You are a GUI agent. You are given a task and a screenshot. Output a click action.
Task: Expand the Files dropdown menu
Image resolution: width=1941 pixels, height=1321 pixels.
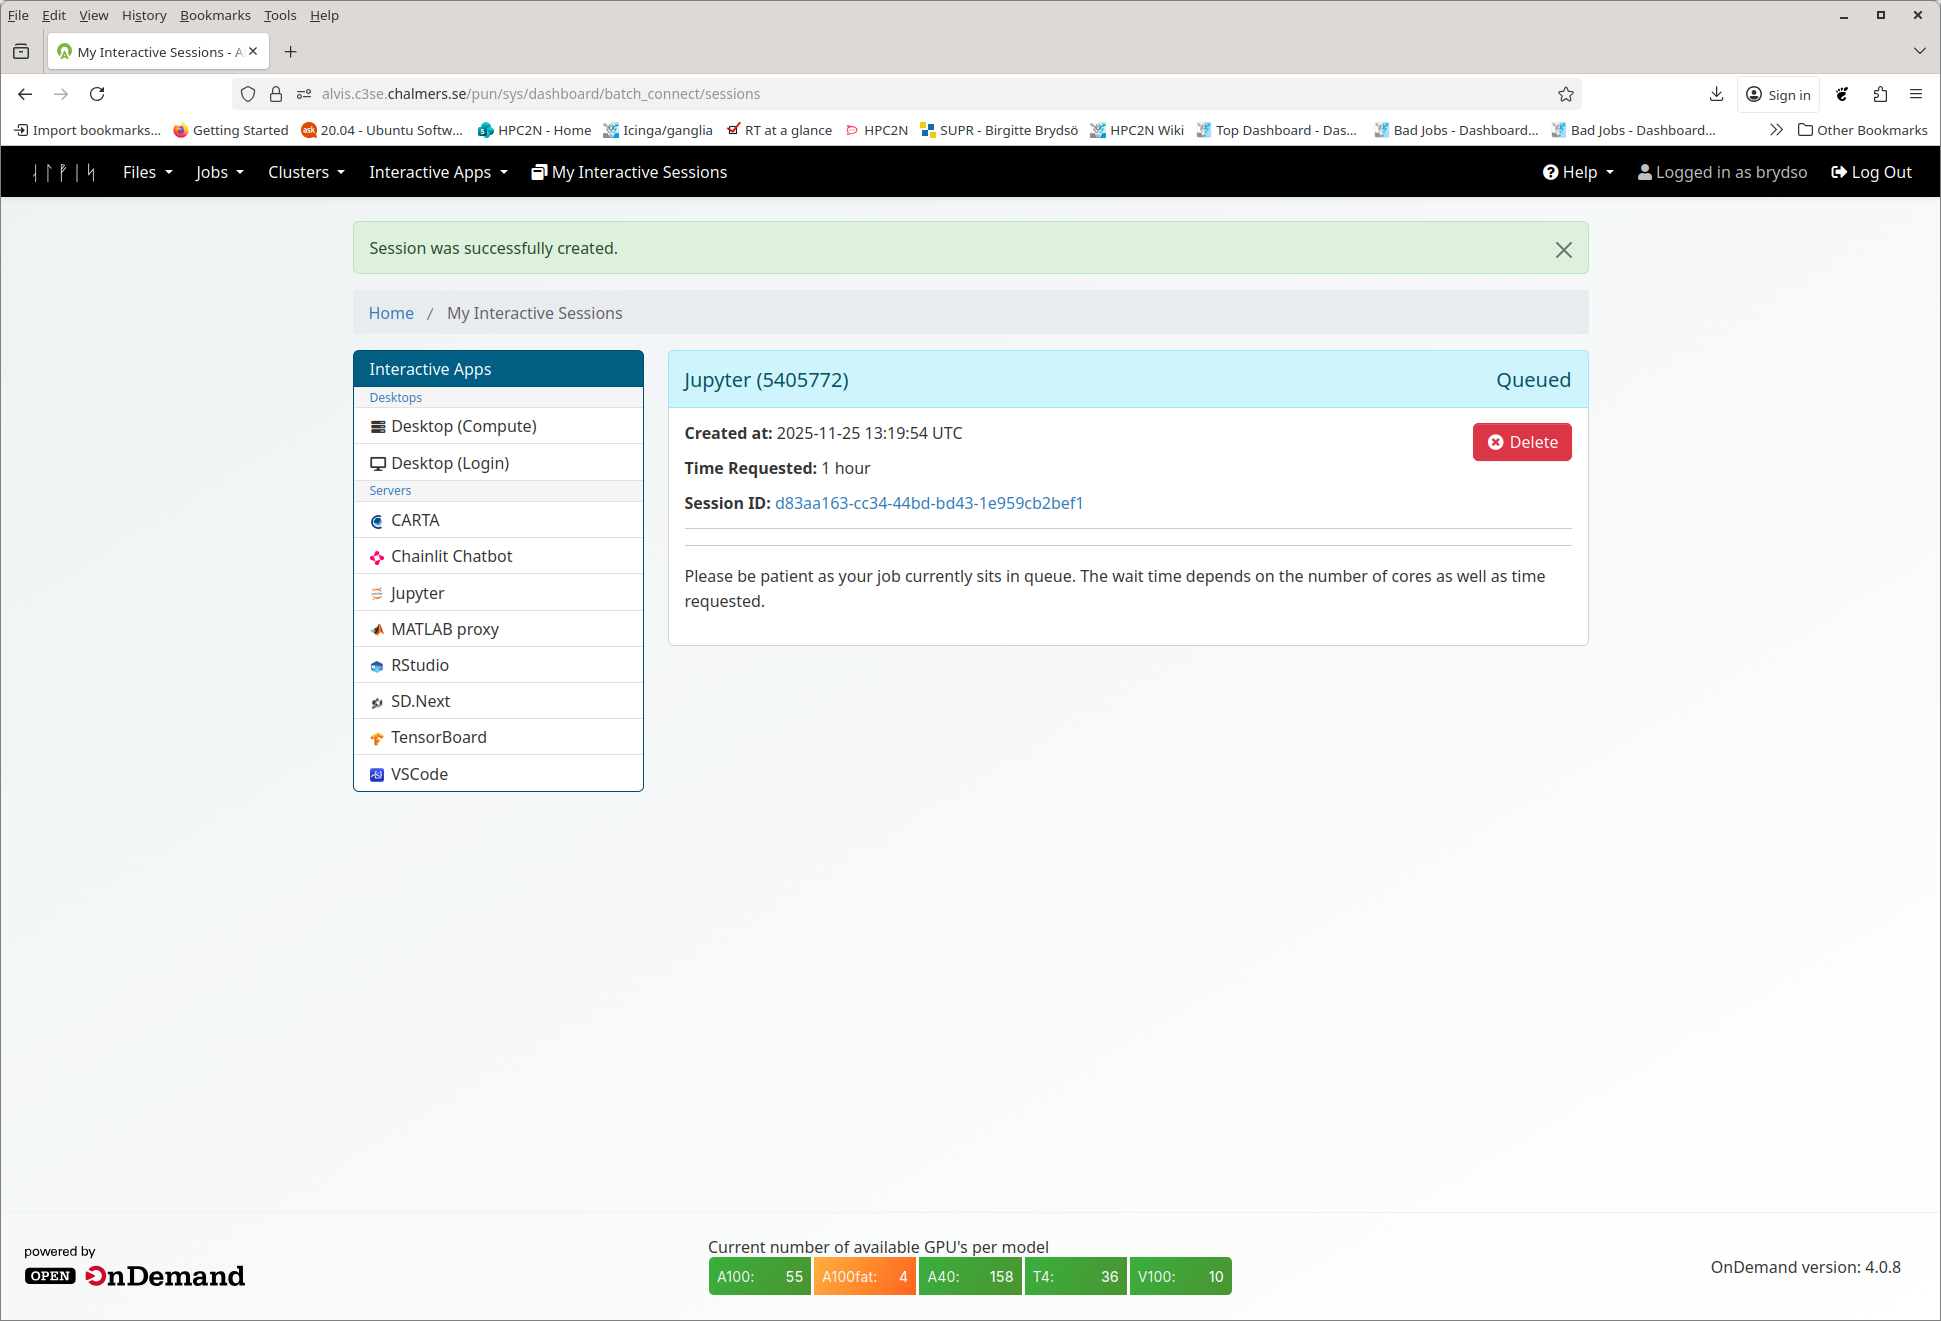click(147, 172)
